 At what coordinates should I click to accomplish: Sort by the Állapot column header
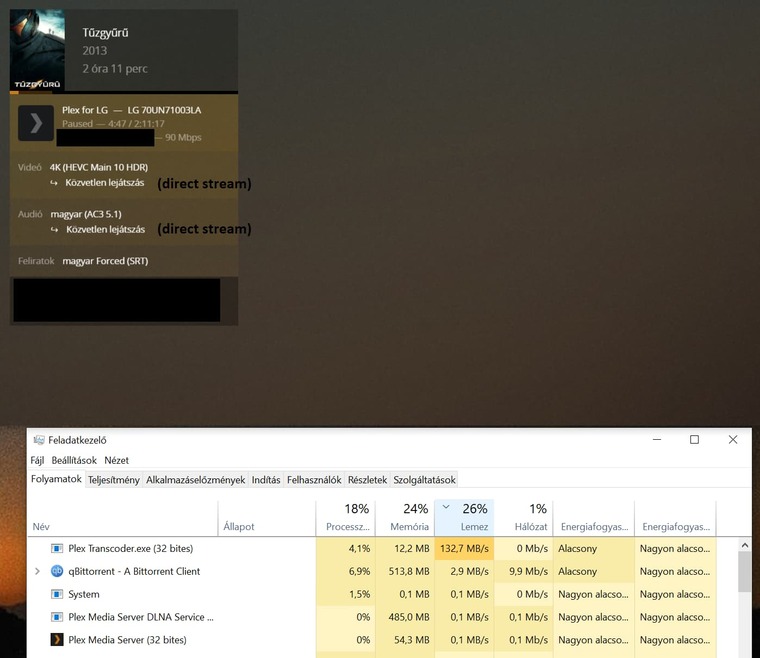coord(267,518)
